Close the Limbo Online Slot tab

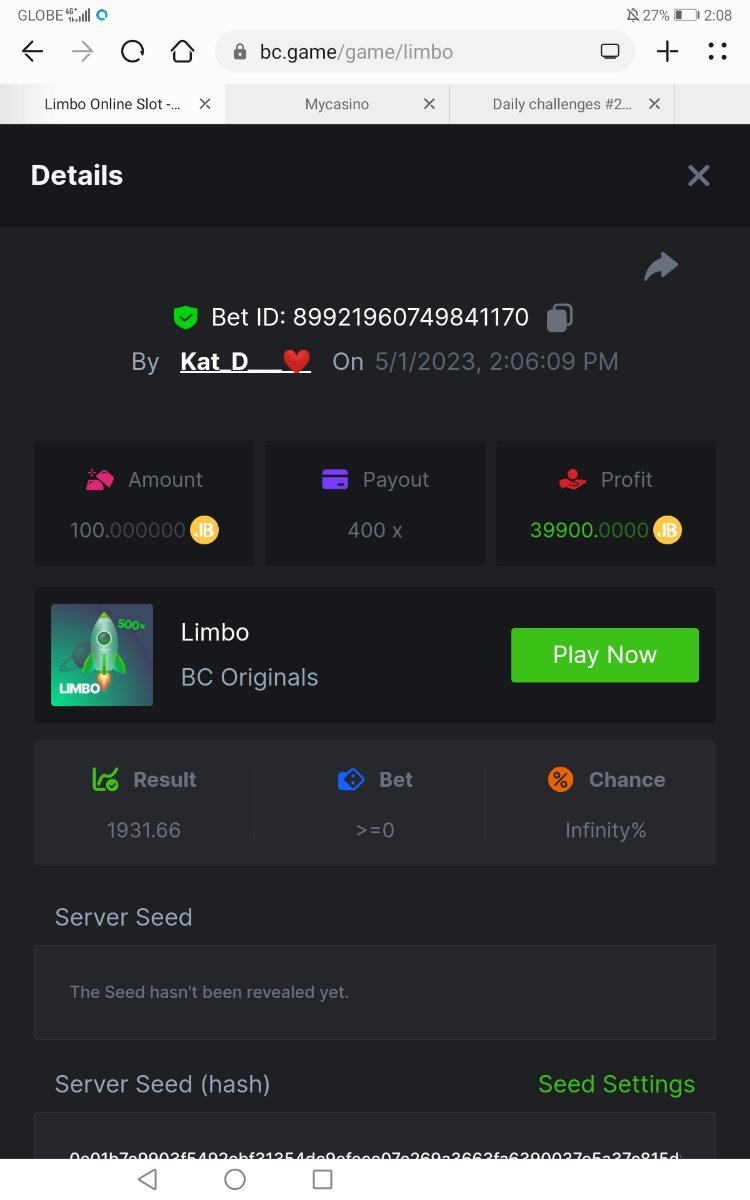205,104
